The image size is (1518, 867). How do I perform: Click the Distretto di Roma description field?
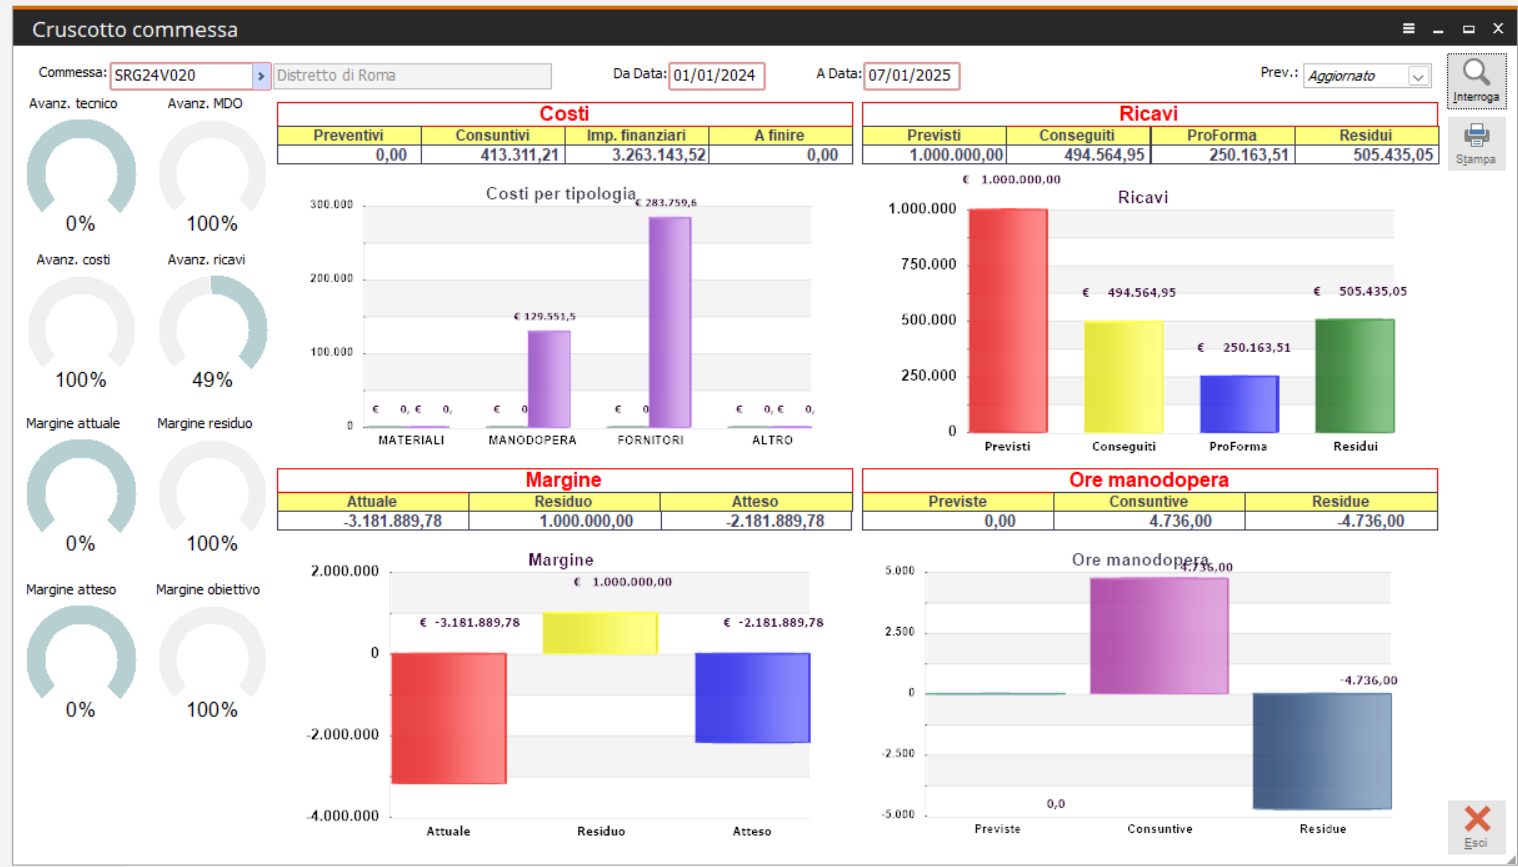coord(412,76)
